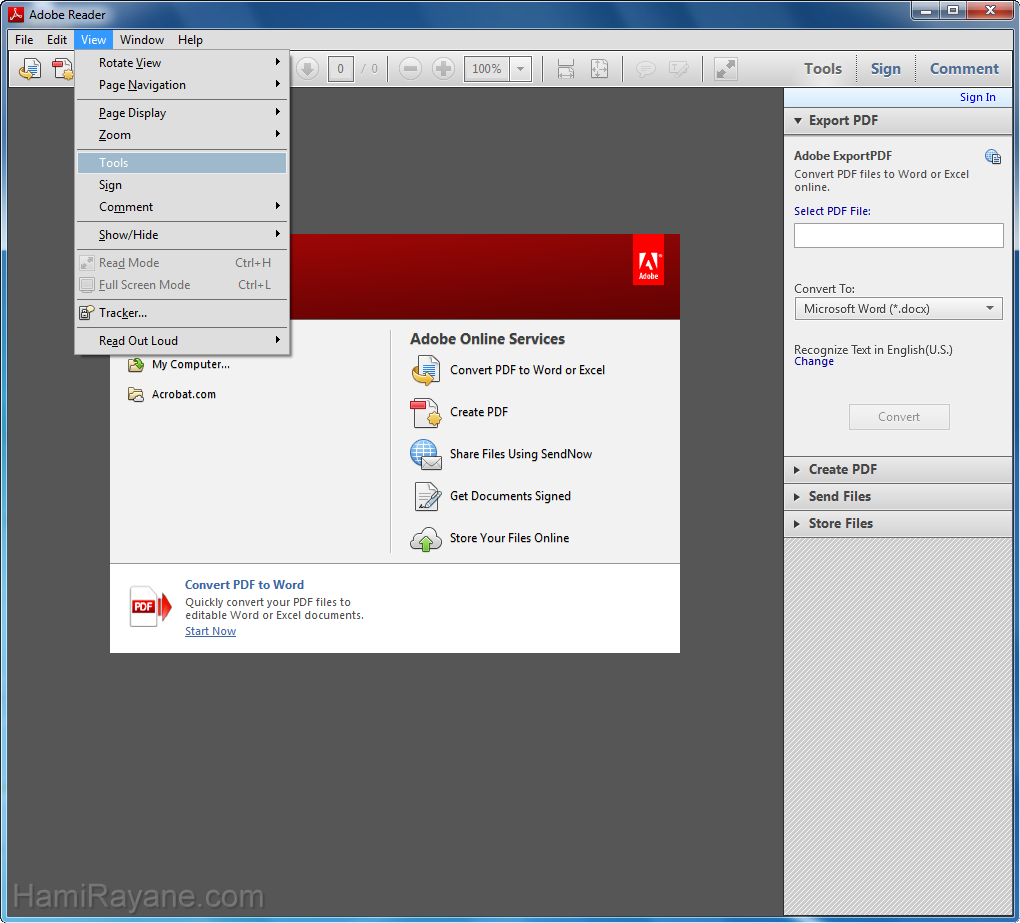Go to next page arrow icon
This screenshot has height=923, width=1020.
[307, 68]
